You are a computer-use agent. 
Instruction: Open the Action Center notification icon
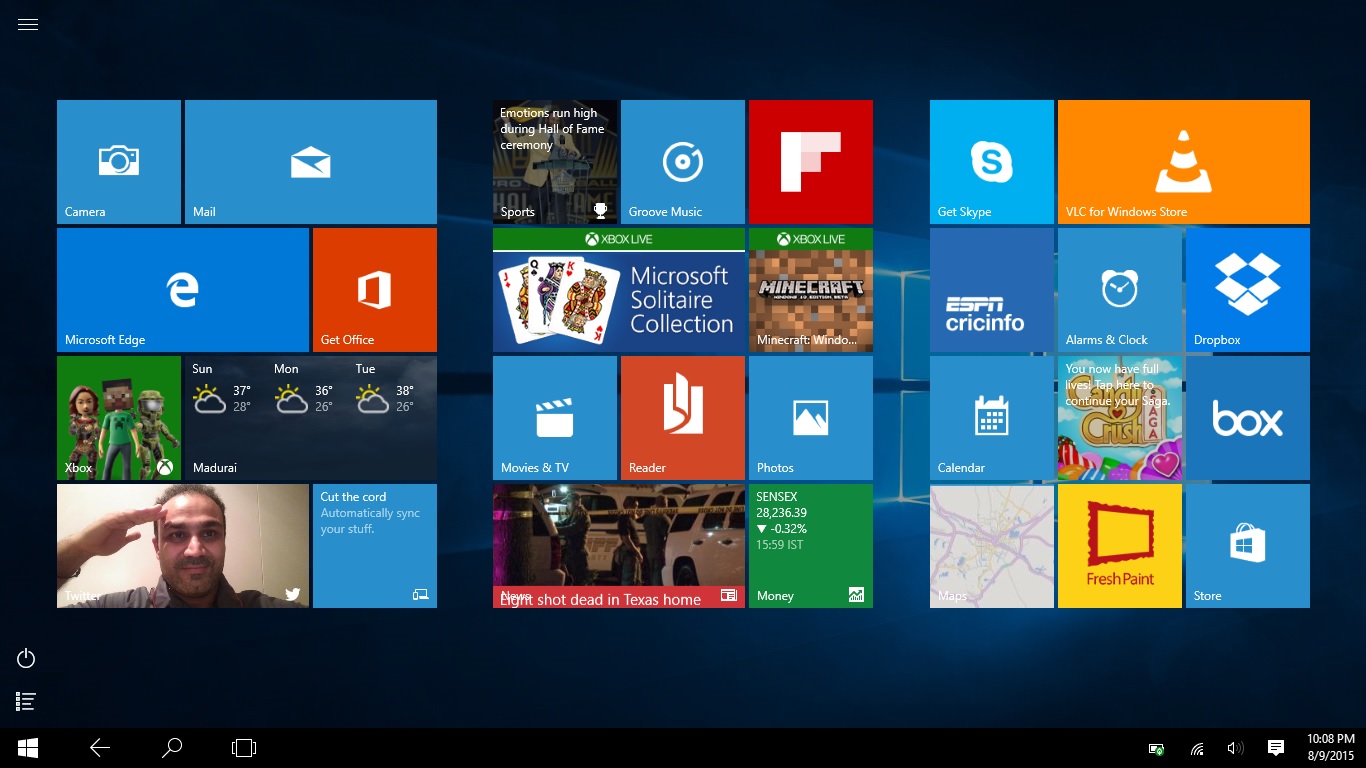click(x=1276, y=748)
